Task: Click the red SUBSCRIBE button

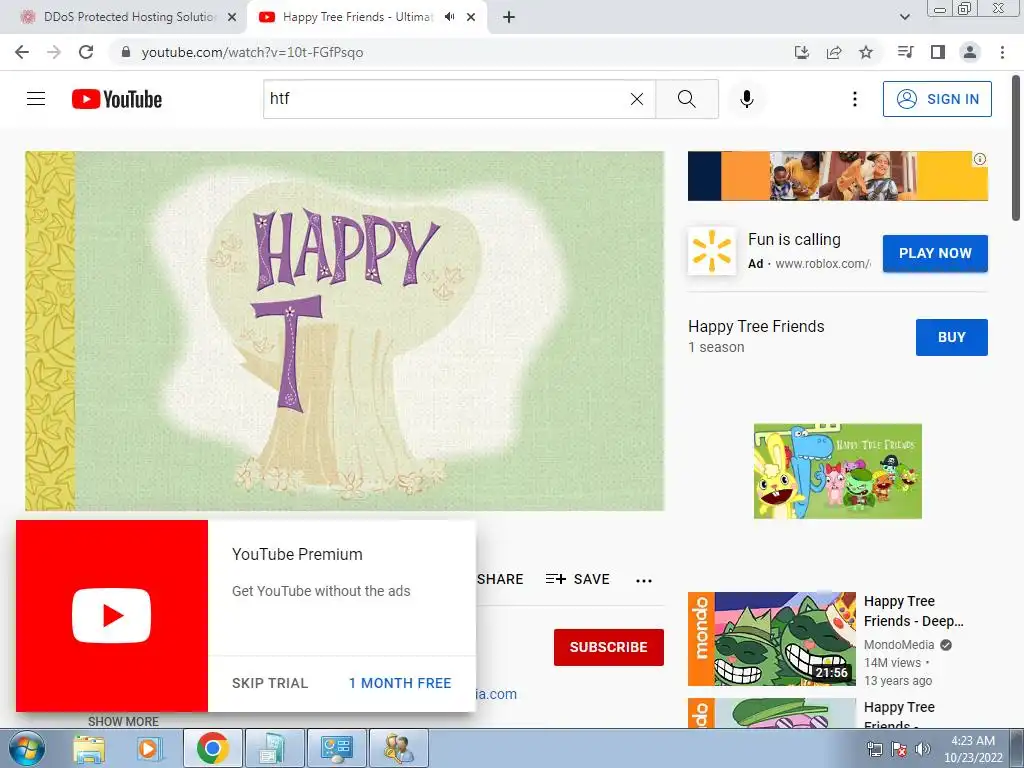Action: pyautogui.click(x=609, y=647)
